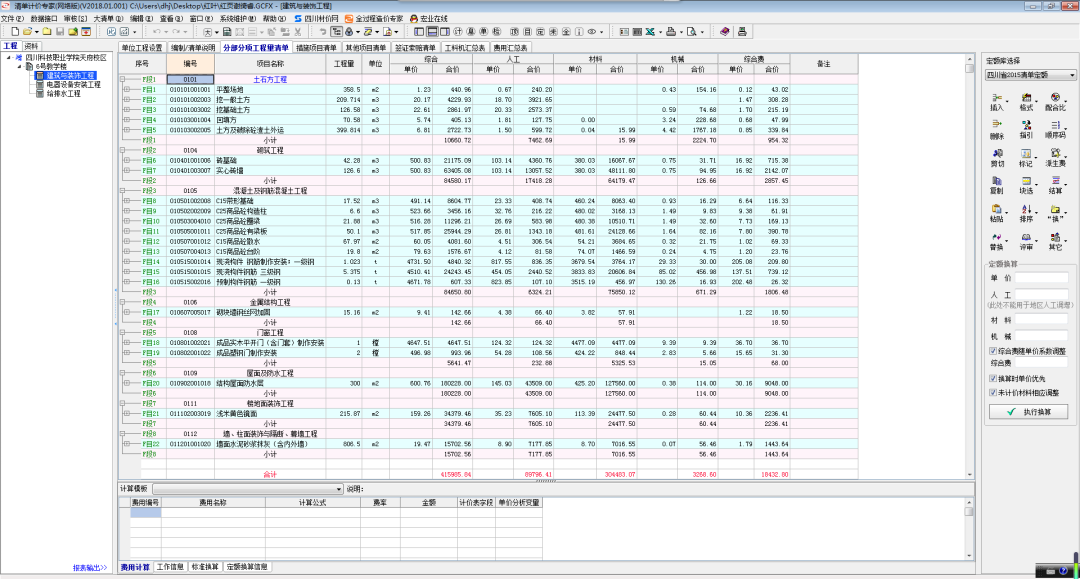The height and width of the screenshot is (579, 1080).
Task: Open the 文件 menu
Action: click(x=12, y=19)
